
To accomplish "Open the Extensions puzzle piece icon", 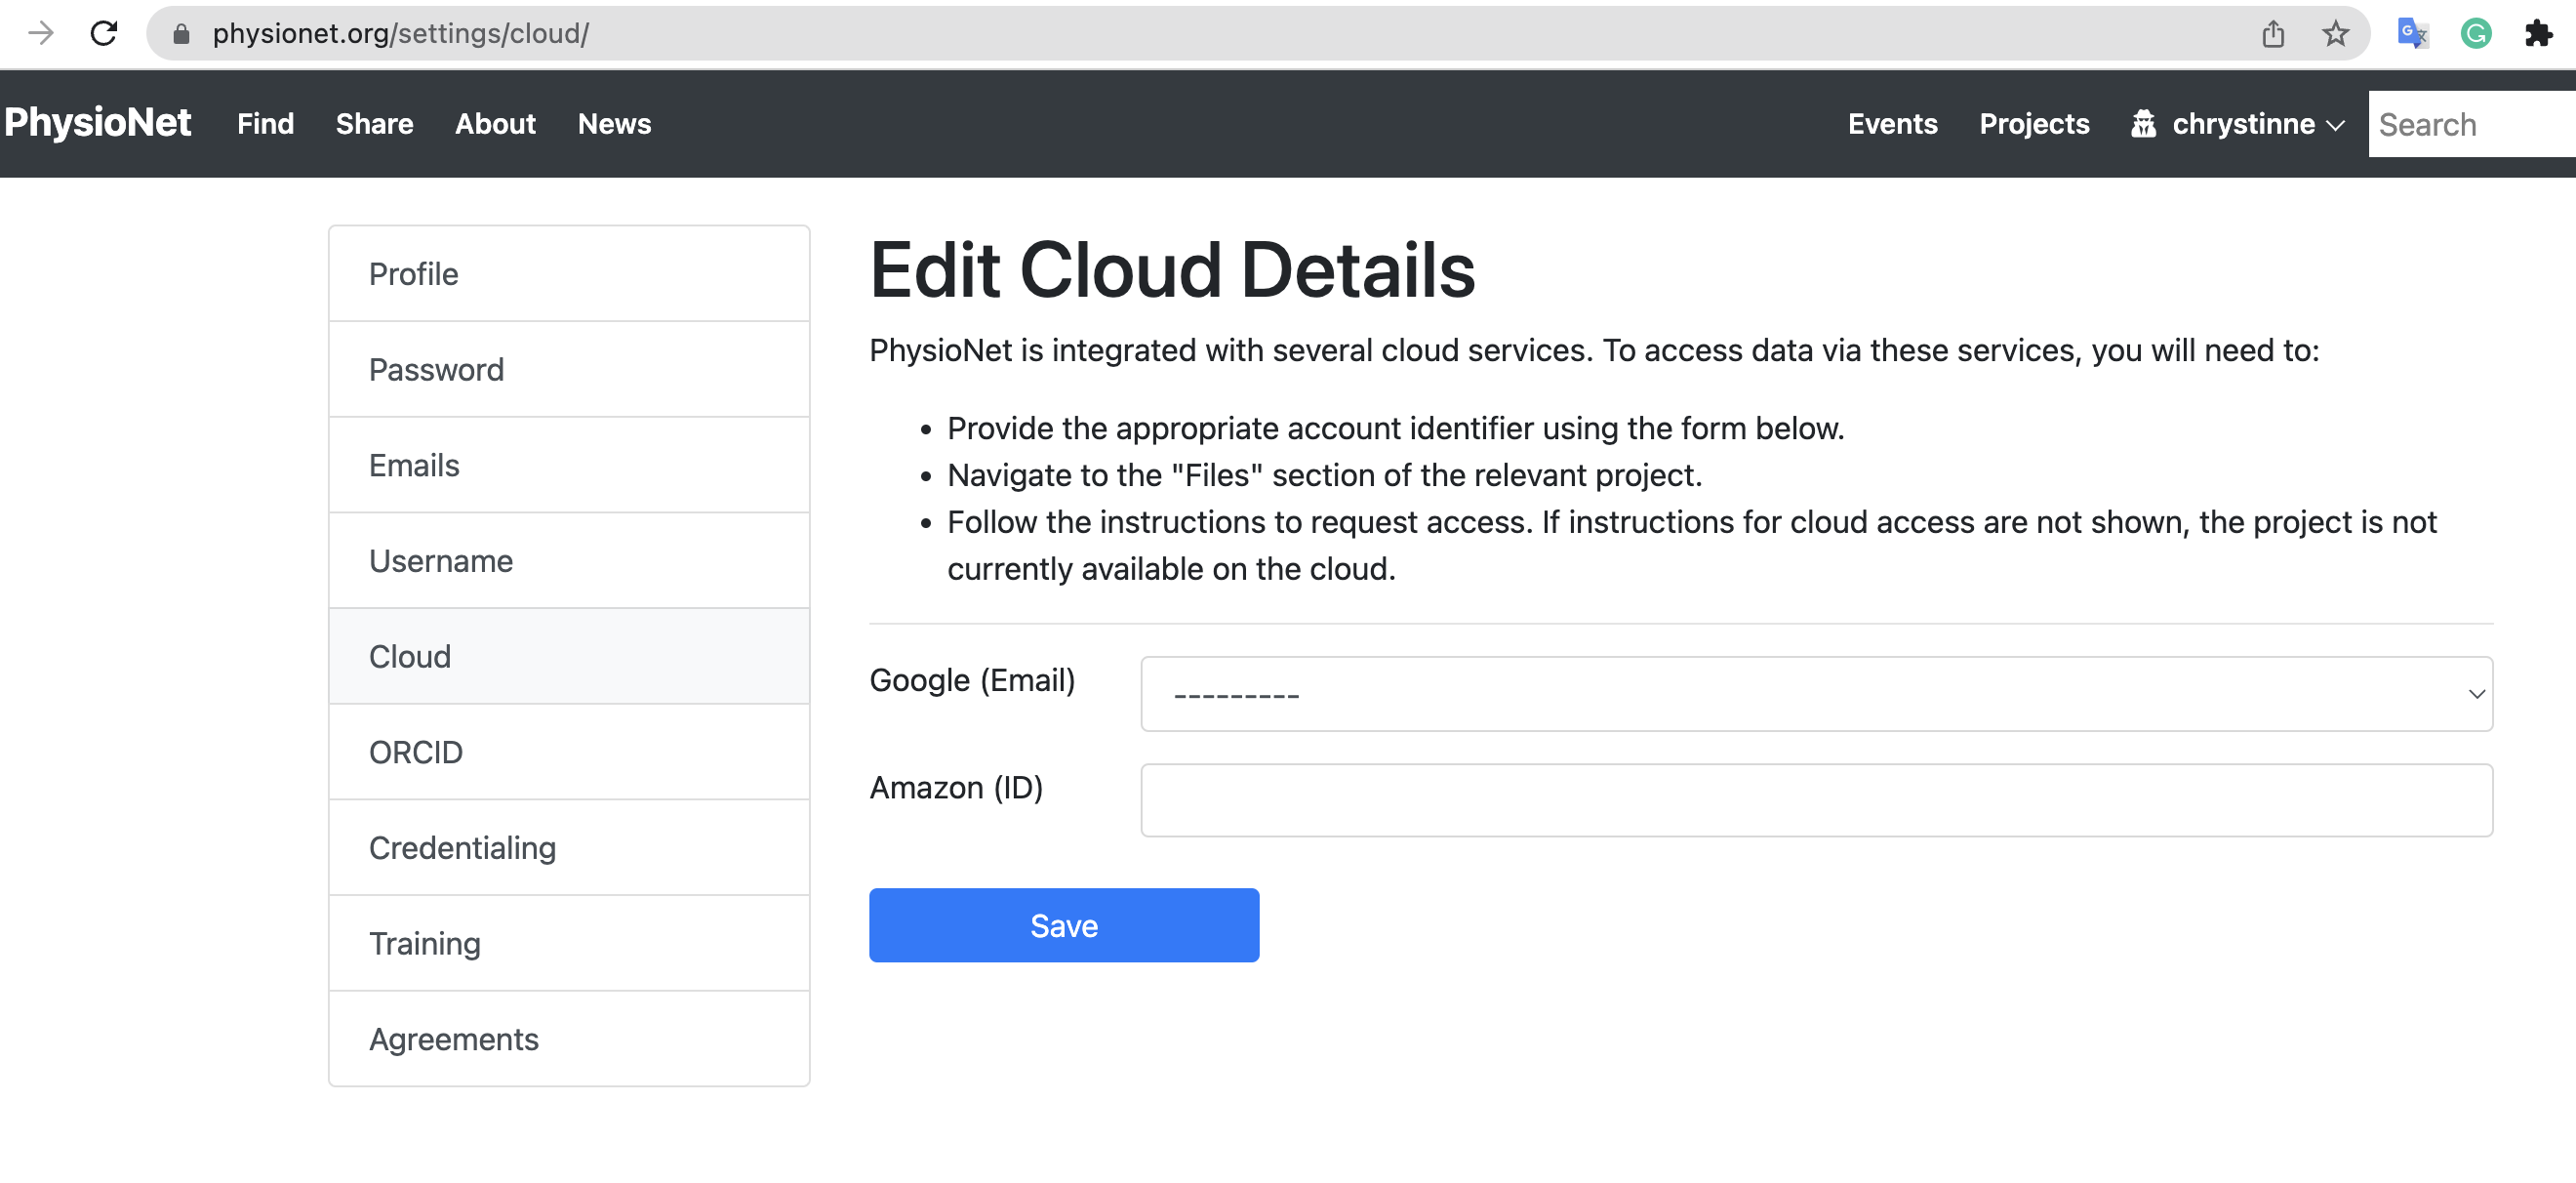I will click(2537, 33).
